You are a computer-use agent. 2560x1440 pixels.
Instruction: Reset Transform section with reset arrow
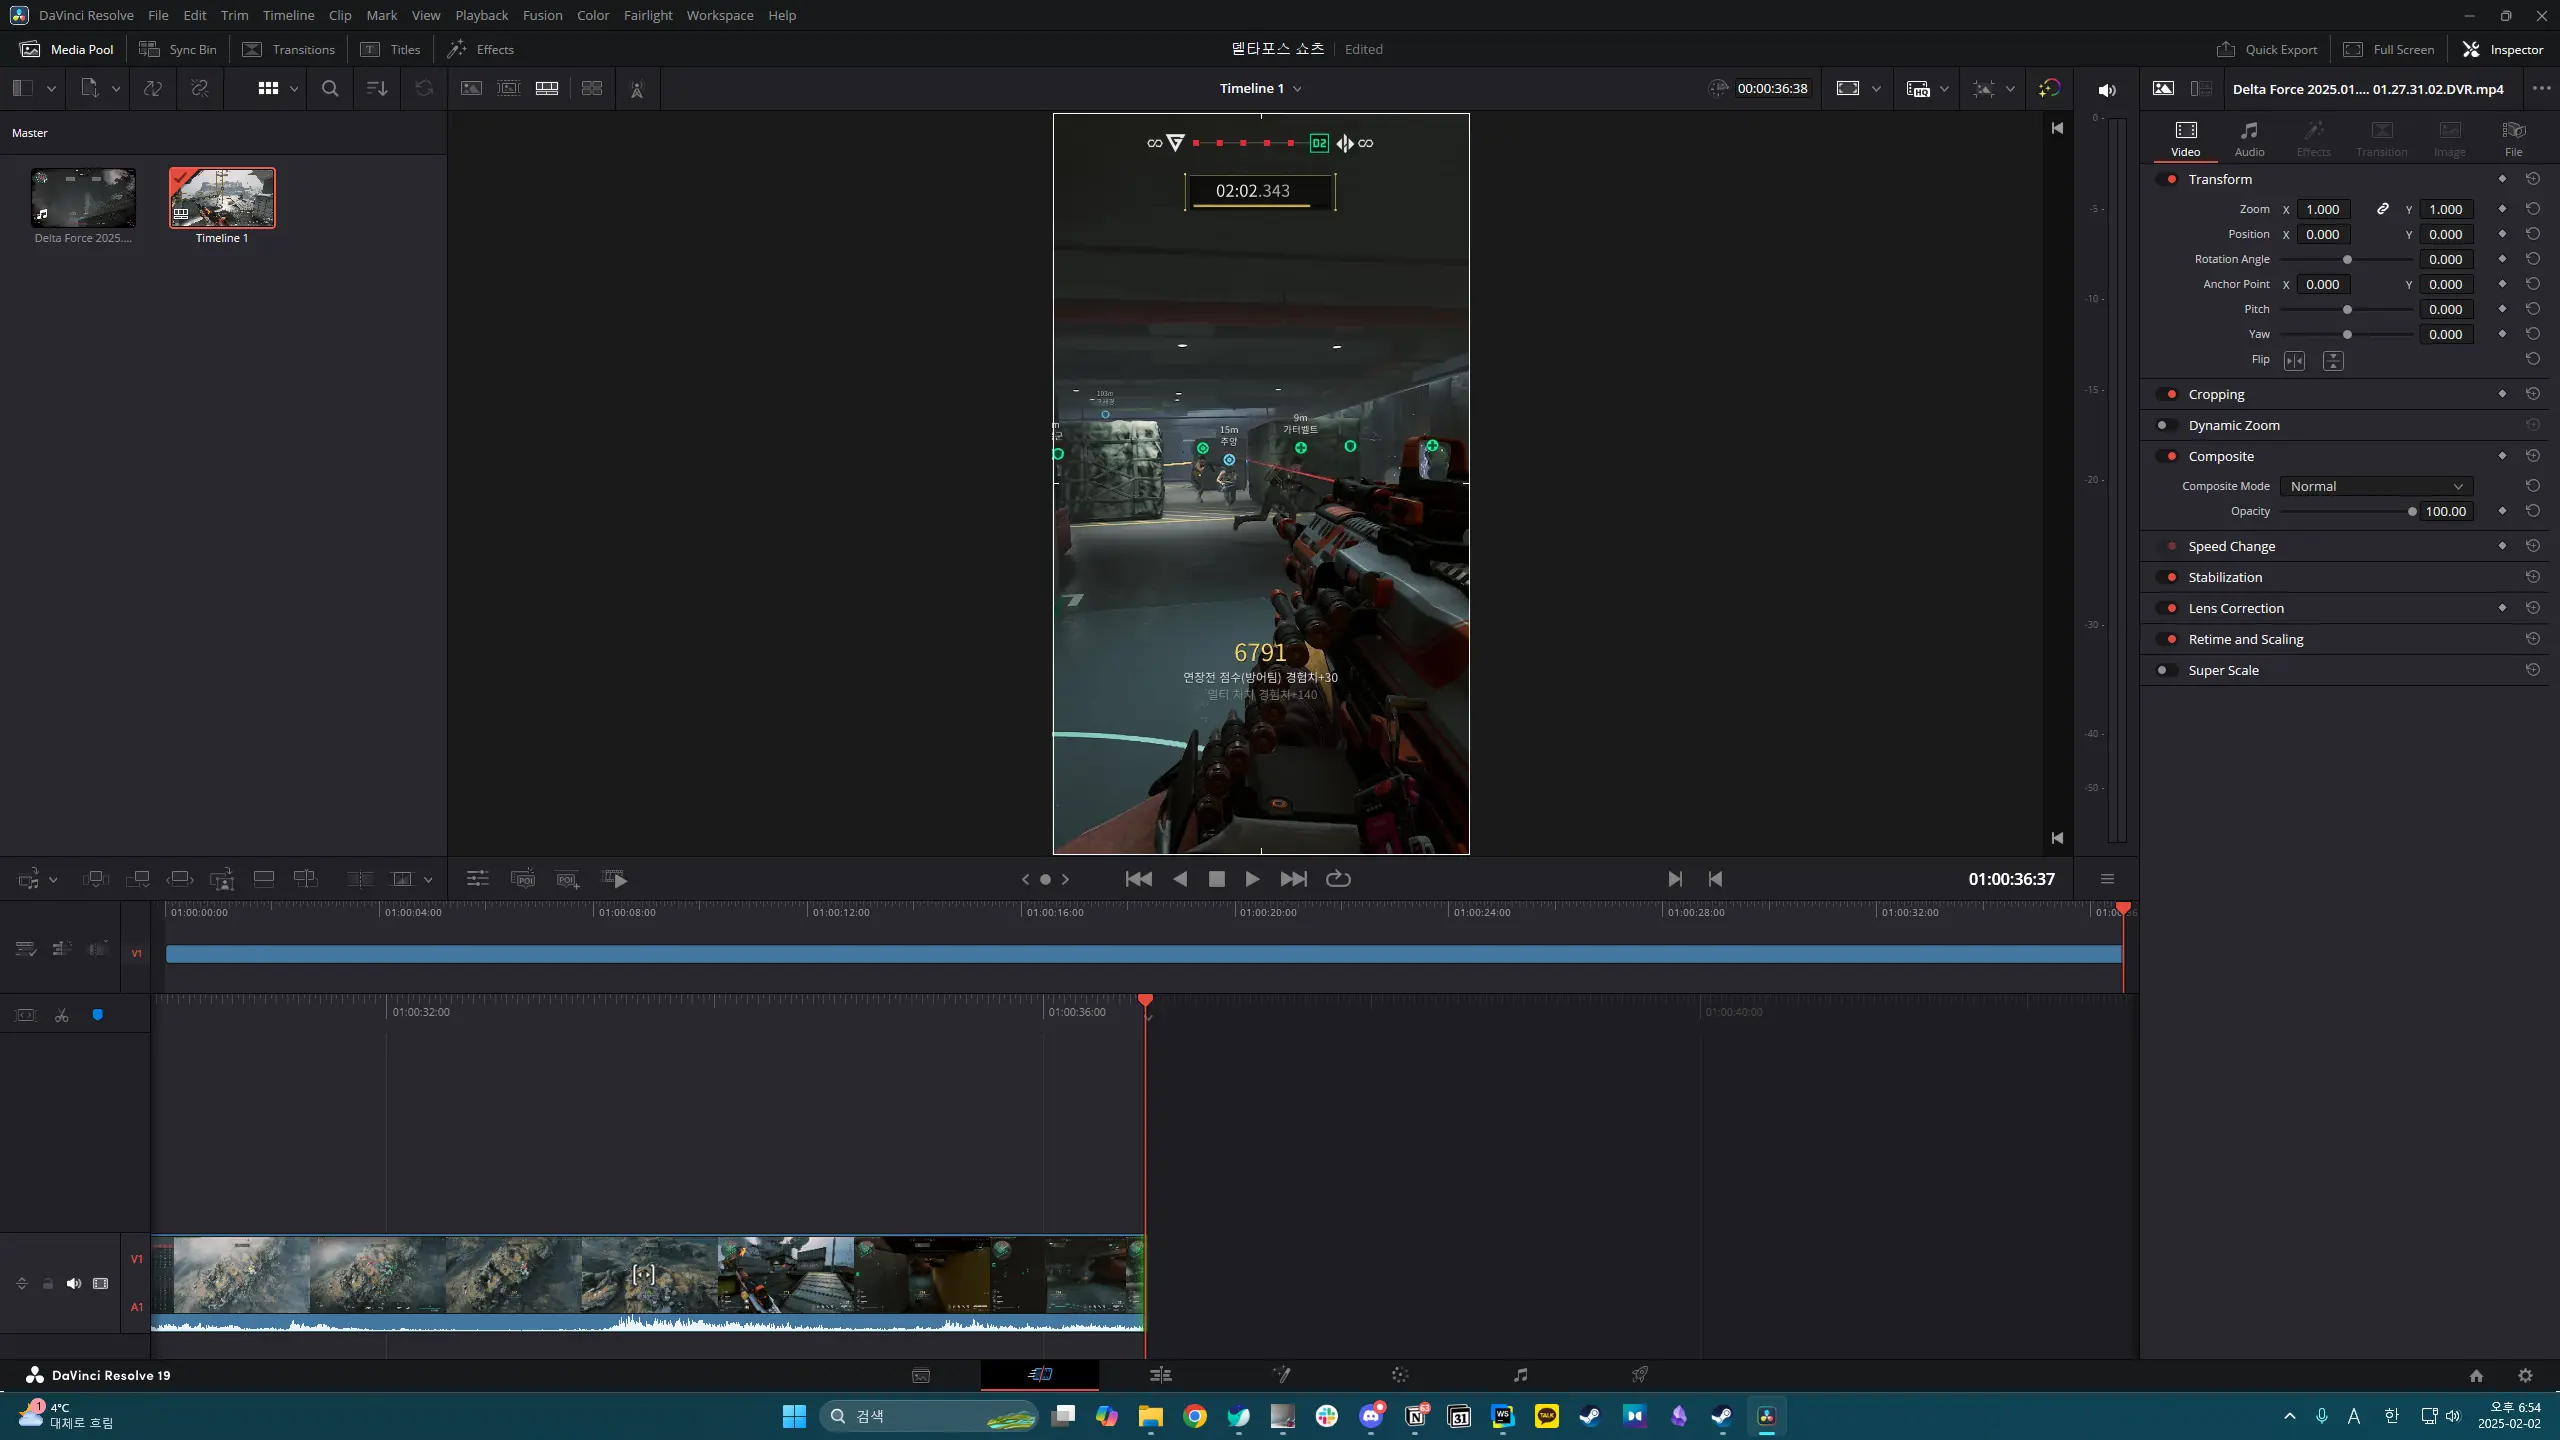coord(2532,179)
